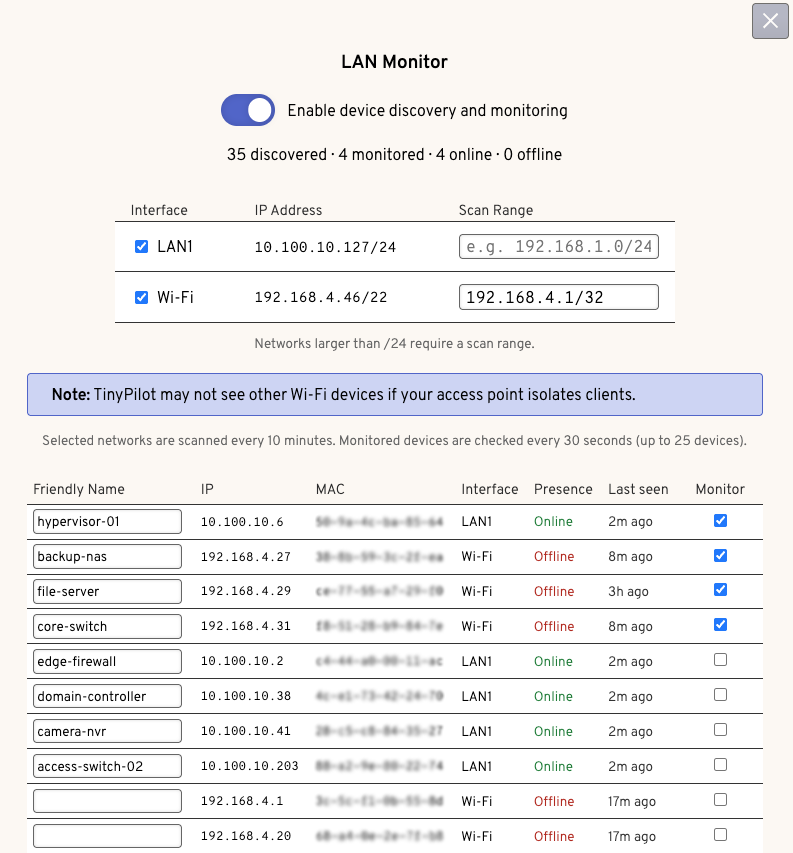Click IP address 192.168.4.31
This screenshot has height=853, width=793.
[246, 626]
